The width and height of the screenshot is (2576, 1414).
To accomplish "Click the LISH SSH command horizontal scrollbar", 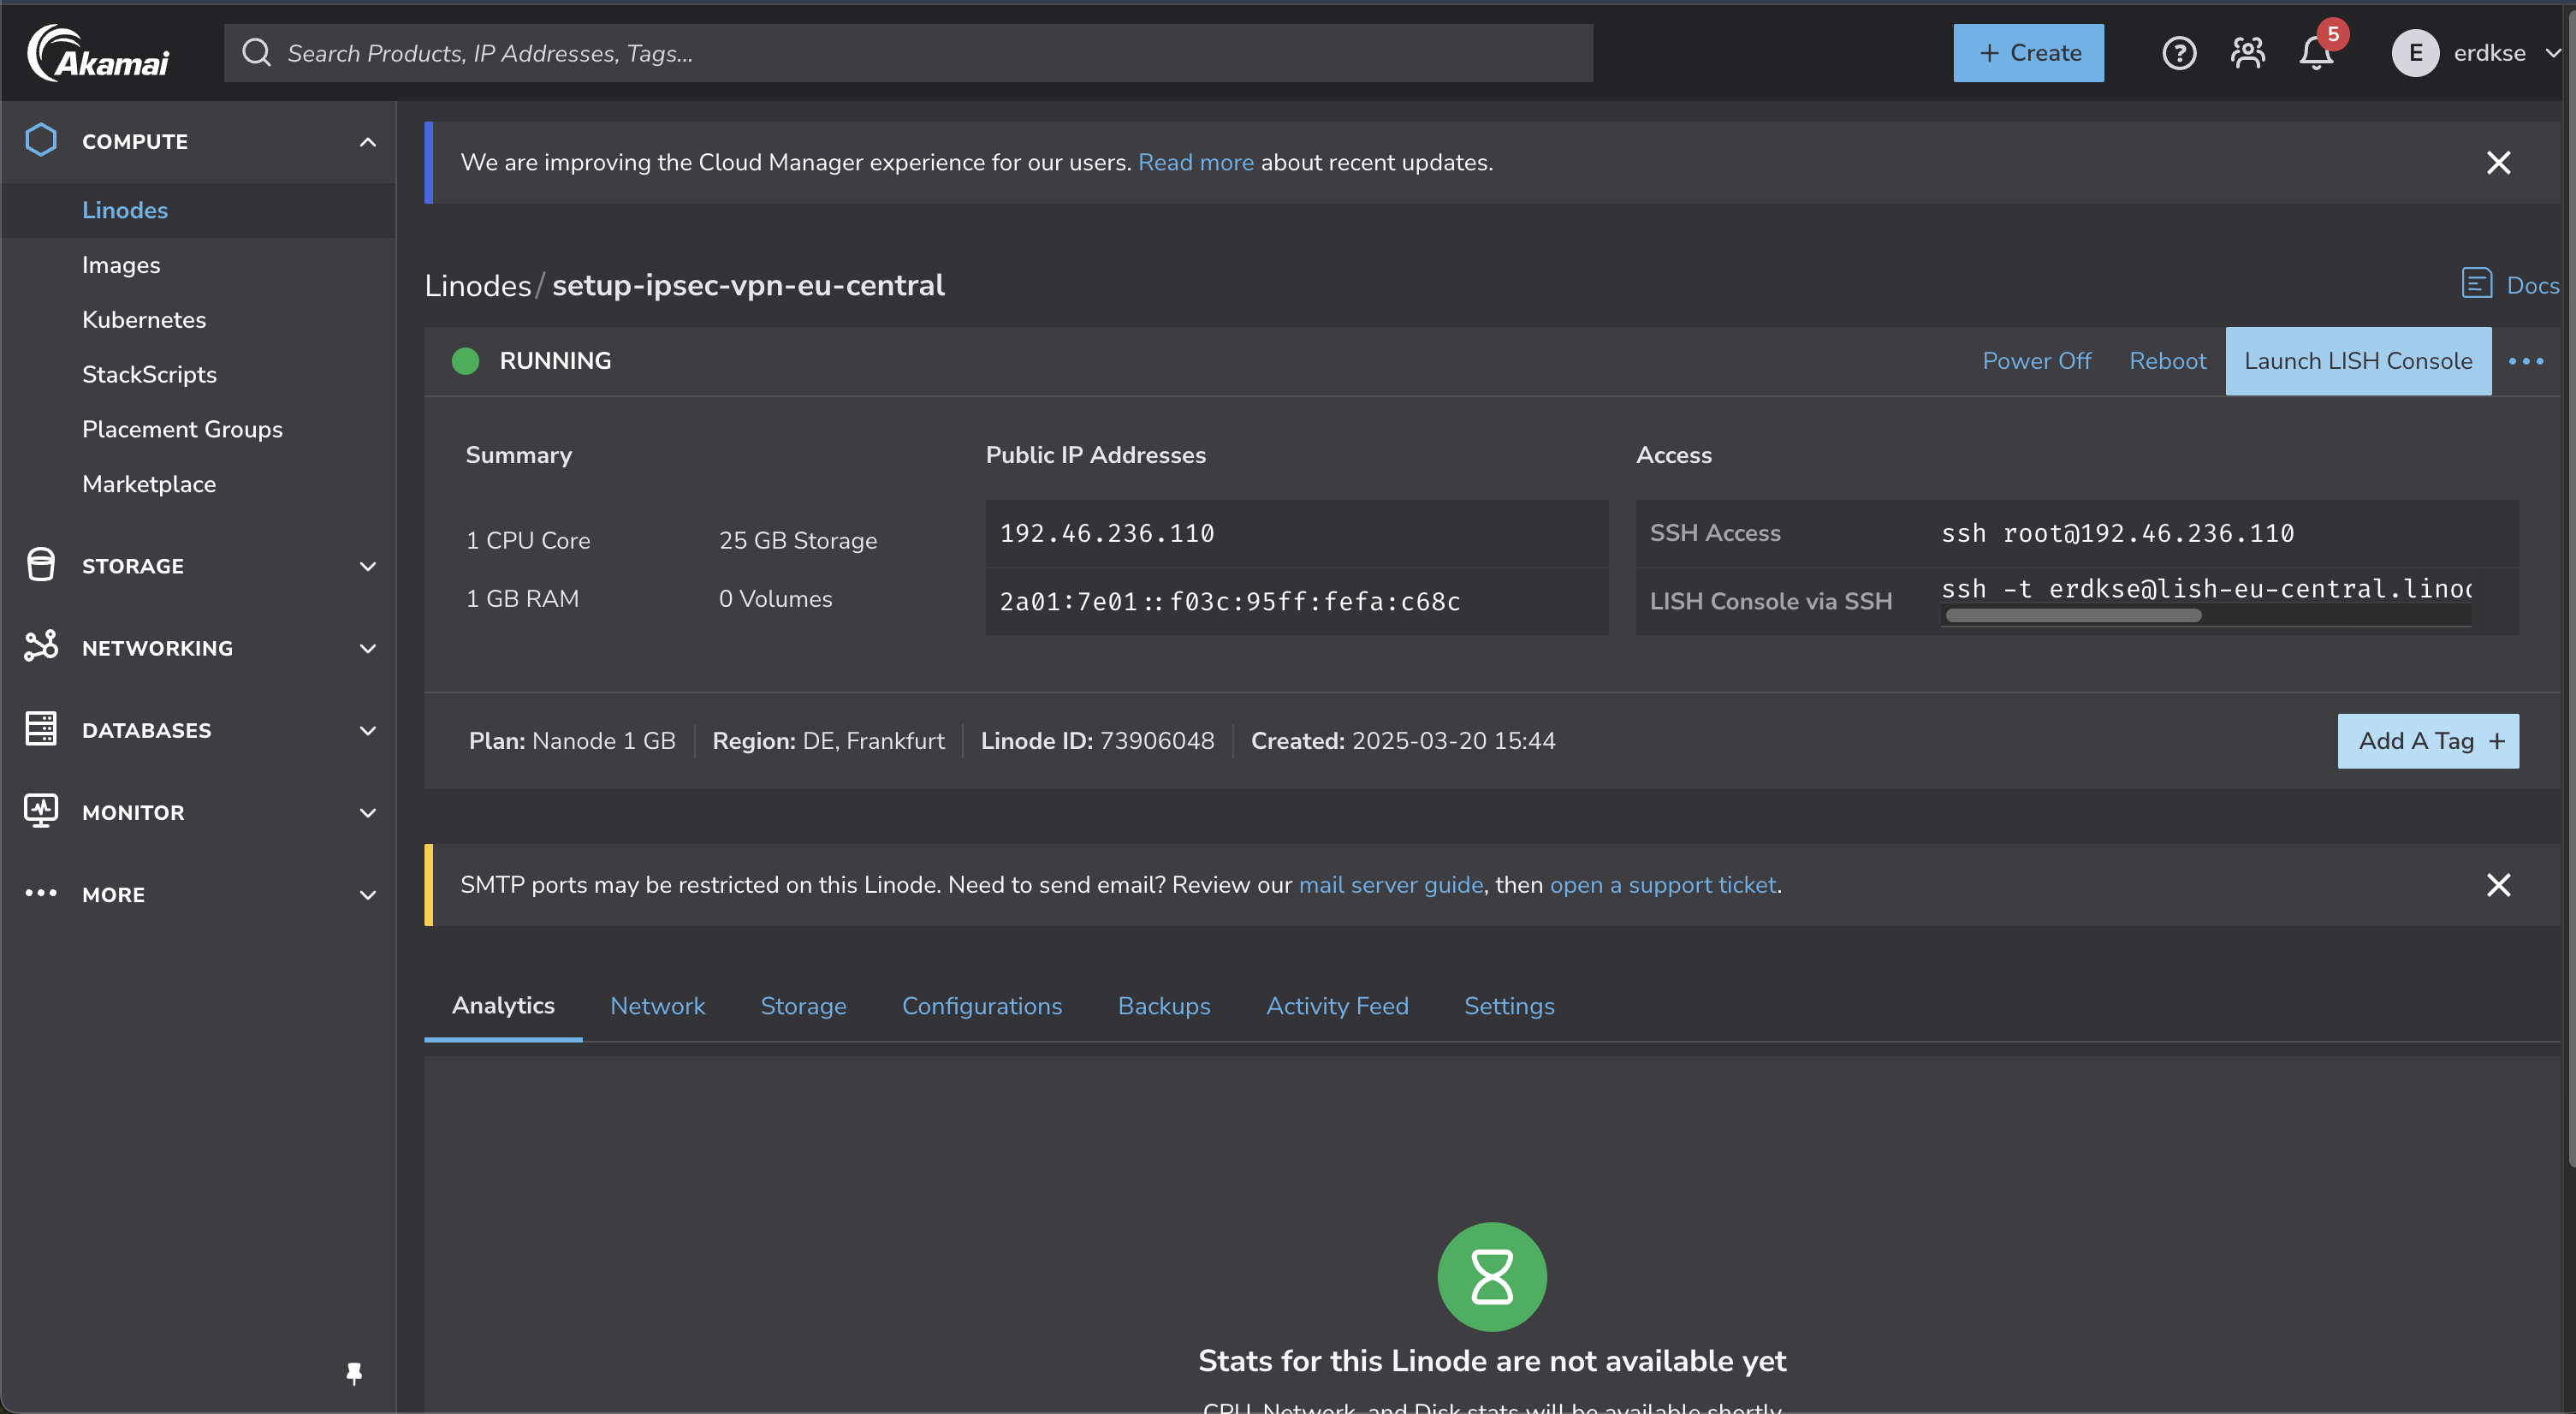I will 2072,616.
